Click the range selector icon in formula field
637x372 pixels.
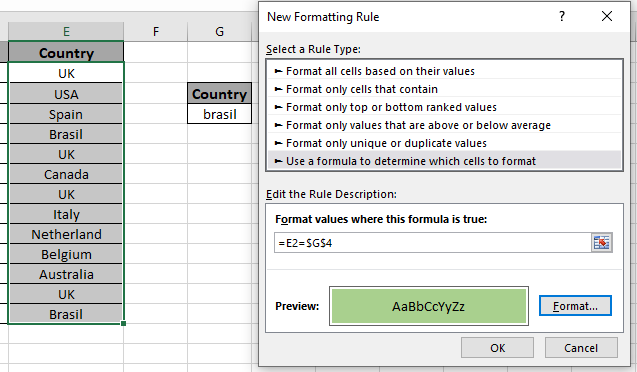pos(601,243)
